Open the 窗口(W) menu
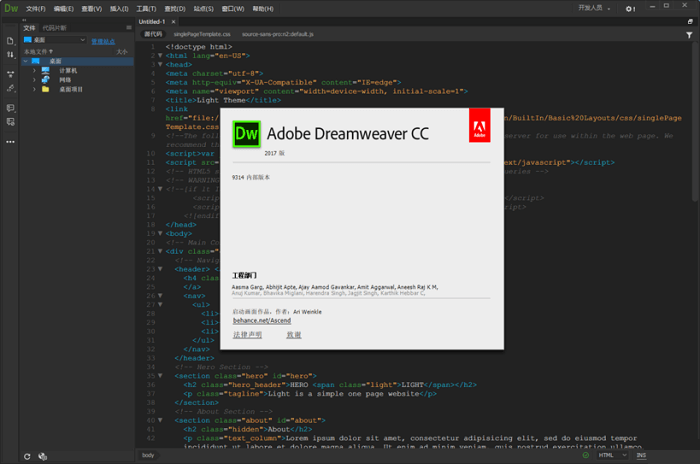The height and width of the screenshot is (464, 700). 233,9
